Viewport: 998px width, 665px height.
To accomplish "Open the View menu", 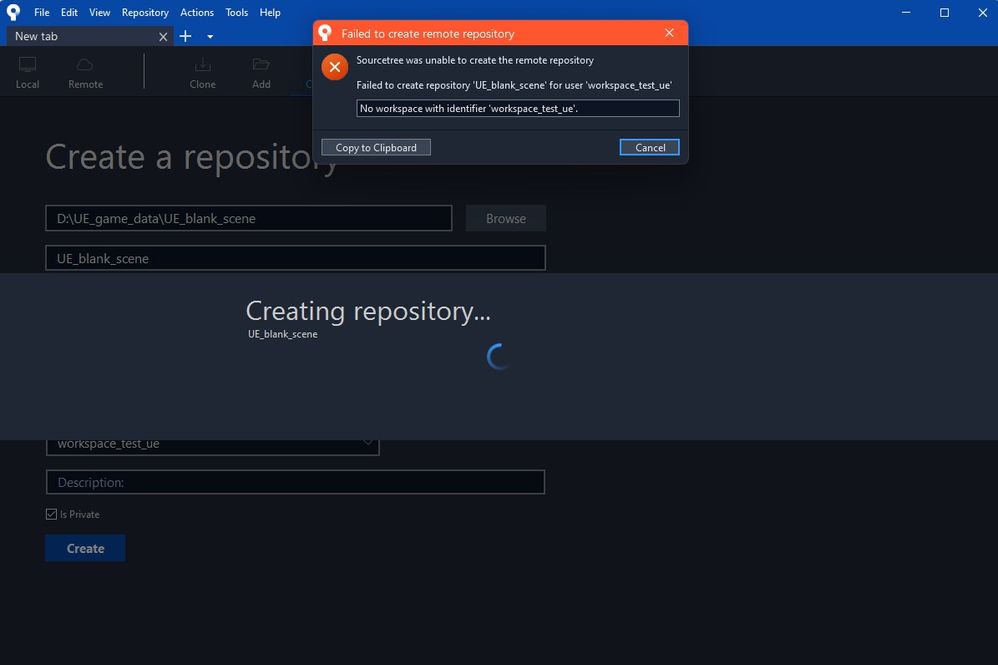I will click(x=99, y=12).
